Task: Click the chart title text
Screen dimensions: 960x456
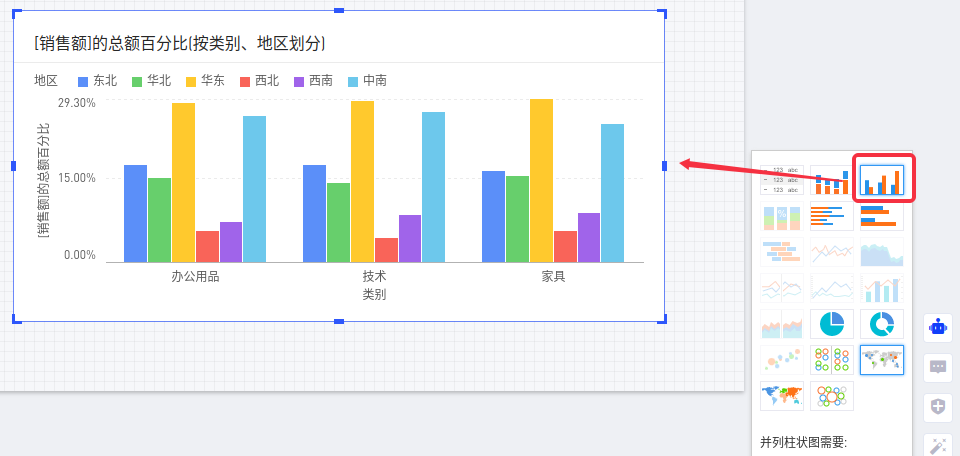Action: point(180,43)
